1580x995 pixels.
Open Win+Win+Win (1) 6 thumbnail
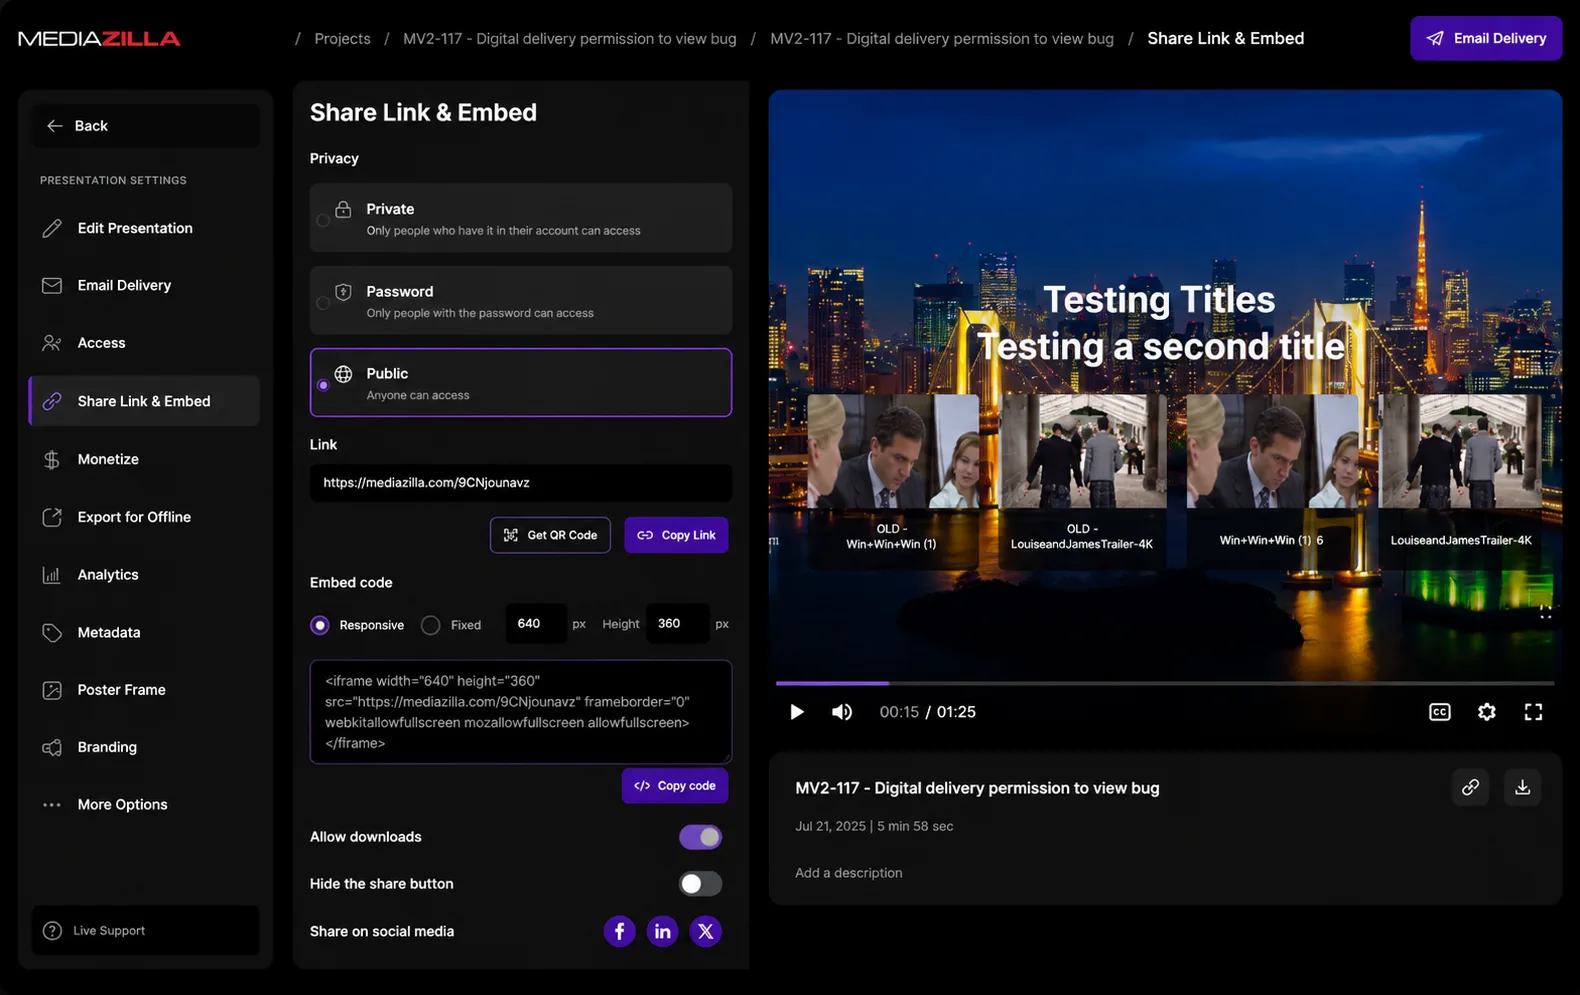(1272, 482)
